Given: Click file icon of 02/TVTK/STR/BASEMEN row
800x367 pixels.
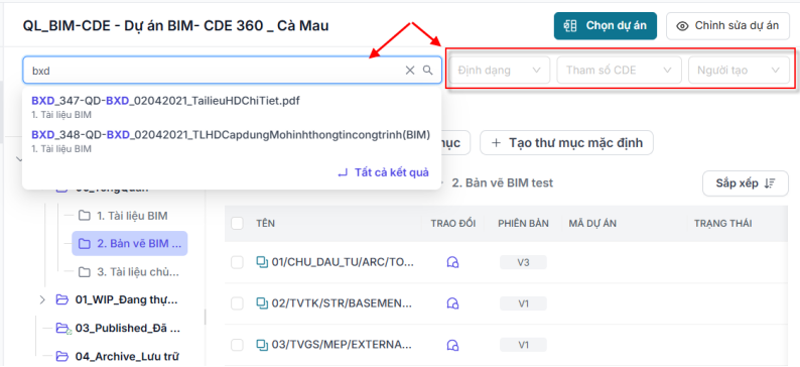Looking at the screenshot, I should [x=262, y=304].
